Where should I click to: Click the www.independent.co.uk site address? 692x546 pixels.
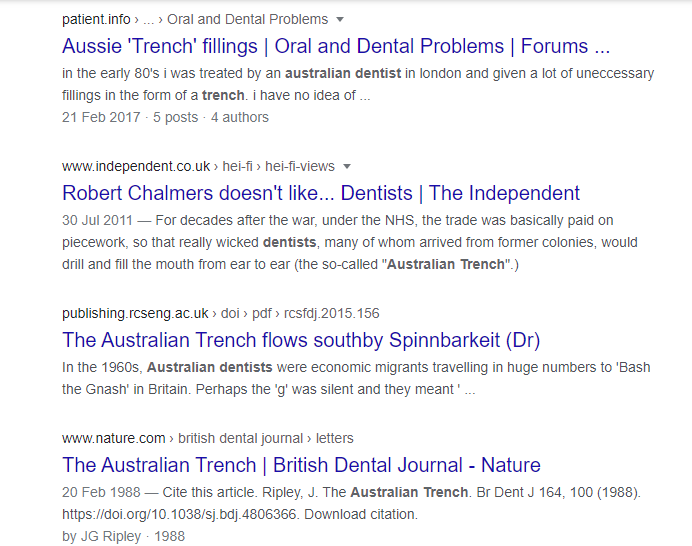point(136,166)
